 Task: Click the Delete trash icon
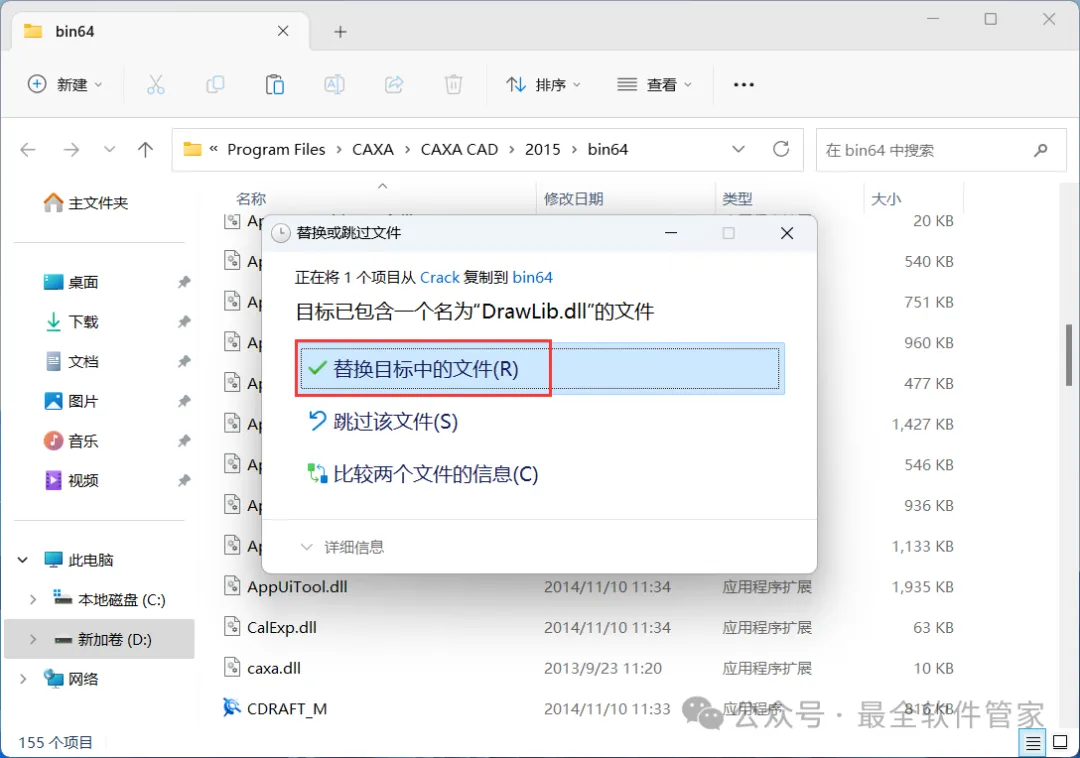click(453, 85)
